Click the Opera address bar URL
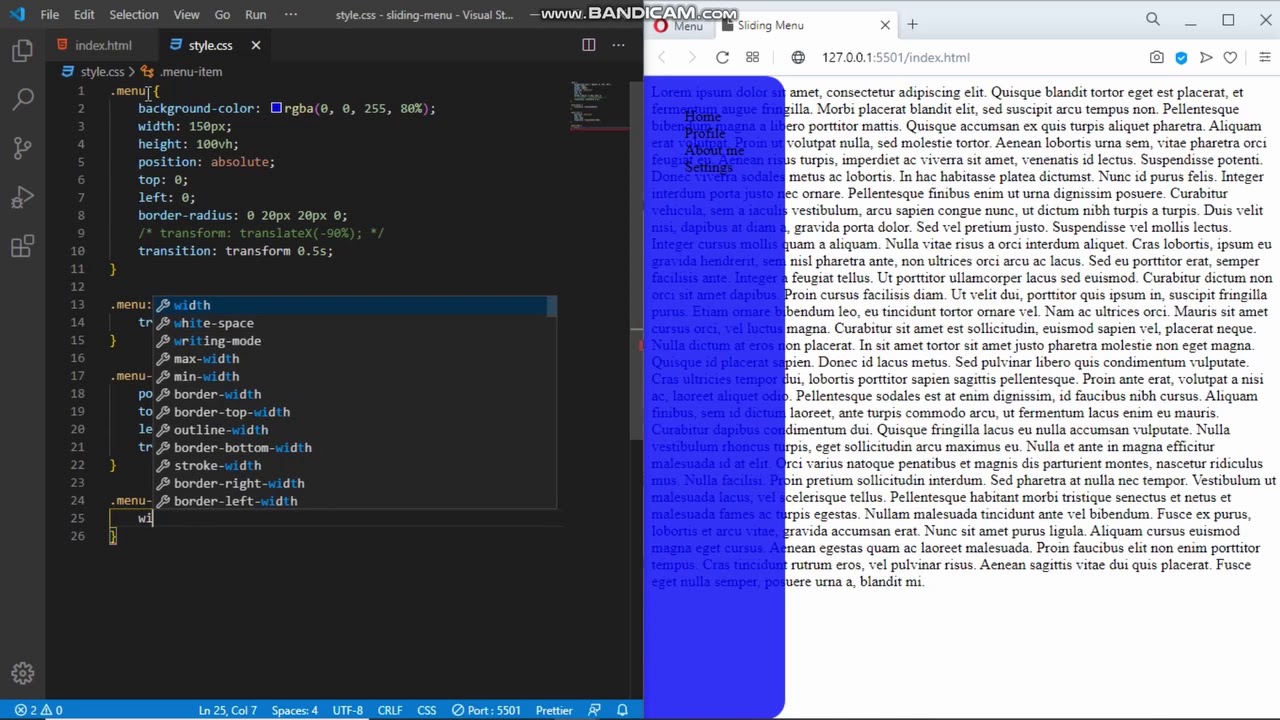 [x=896, y=57]
